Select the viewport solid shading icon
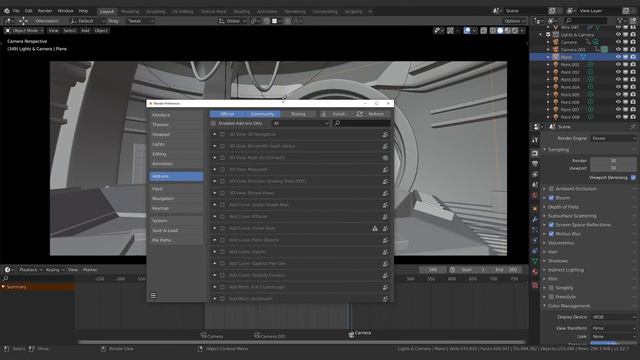Viewport: 640px width, 360px height. 500,31
